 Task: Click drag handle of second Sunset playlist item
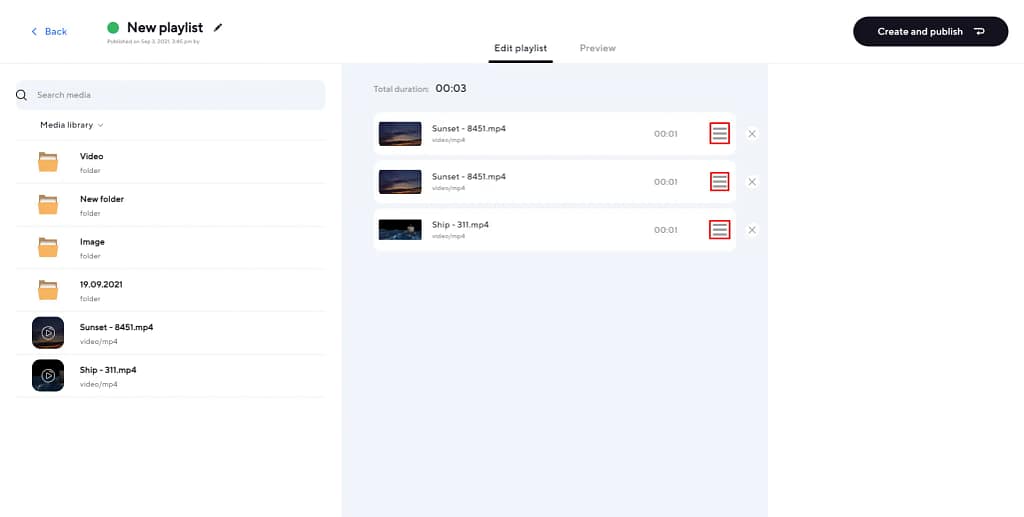coord(719,182)
